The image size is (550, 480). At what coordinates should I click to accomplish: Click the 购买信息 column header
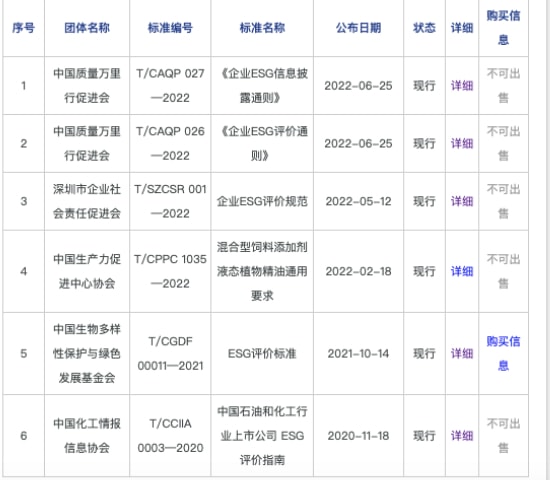503,28
